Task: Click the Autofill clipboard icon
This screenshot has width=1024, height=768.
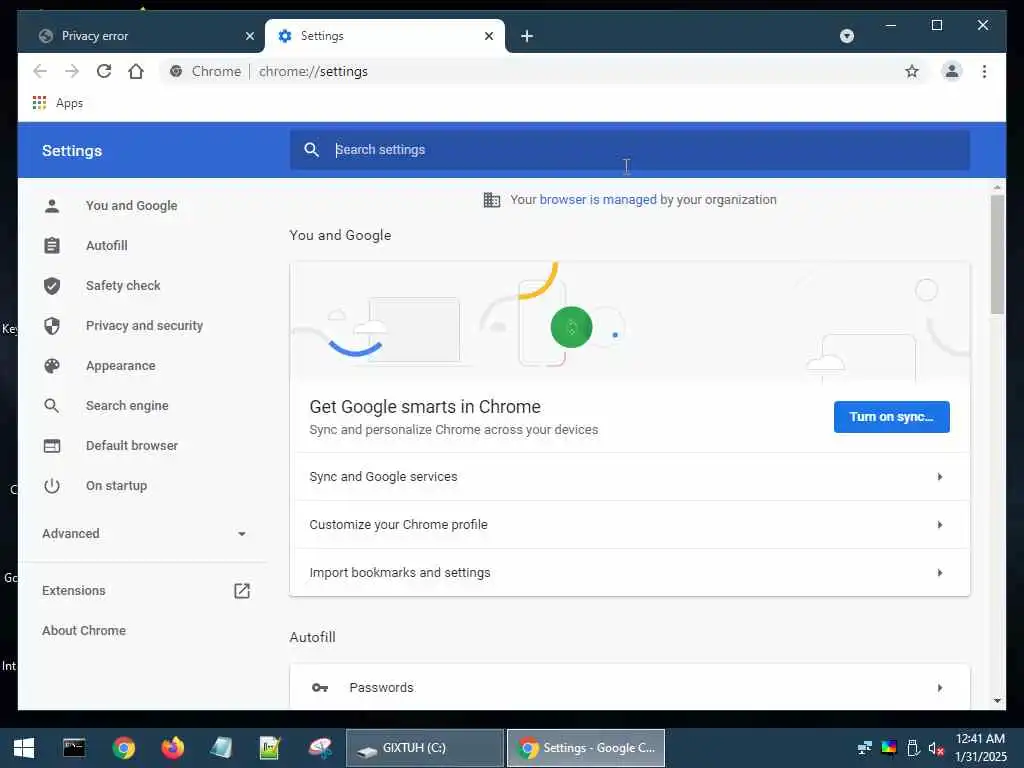Action: pyautogui.click(x=52, y=246)
